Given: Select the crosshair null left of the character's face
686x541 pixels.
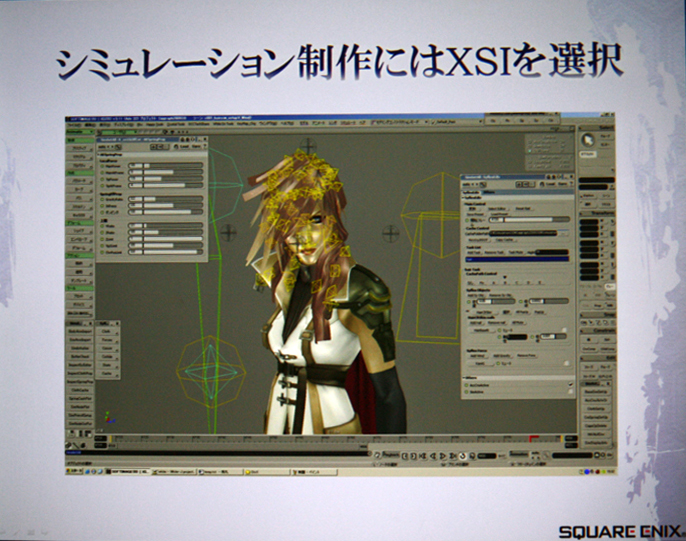Looking at the screenshot, I should (x=228, y=233).
